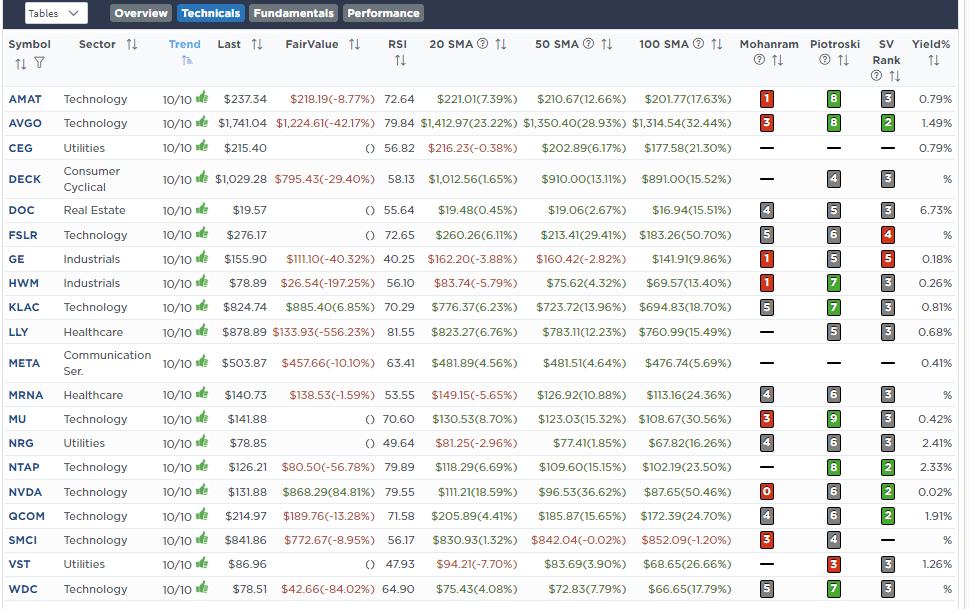Sort by 20 SMA arrows

[501, 45]
